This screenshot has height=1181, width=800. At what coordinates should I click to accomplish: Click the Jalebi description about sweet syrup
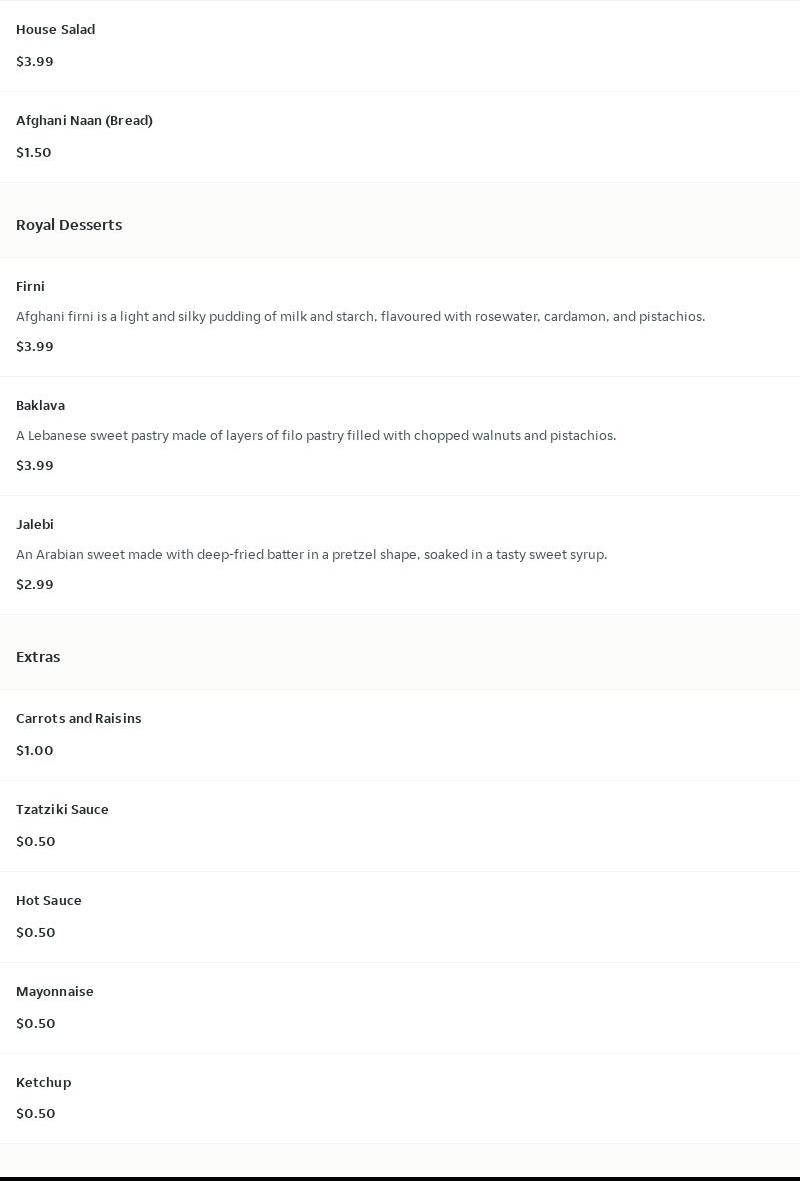pos(311,554)
